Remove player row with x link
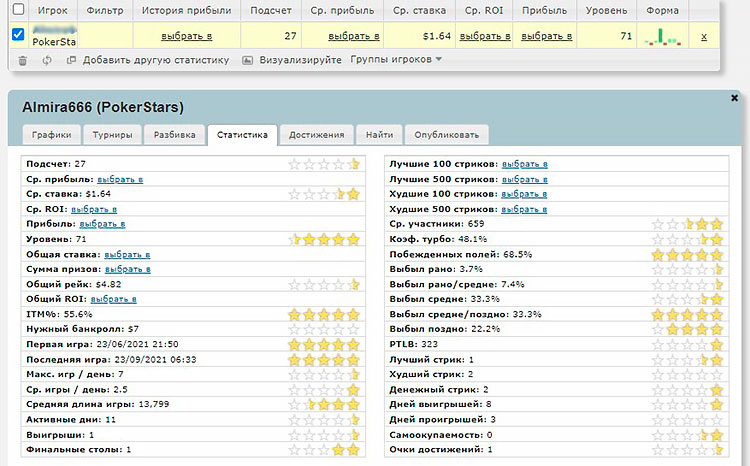 704,36
